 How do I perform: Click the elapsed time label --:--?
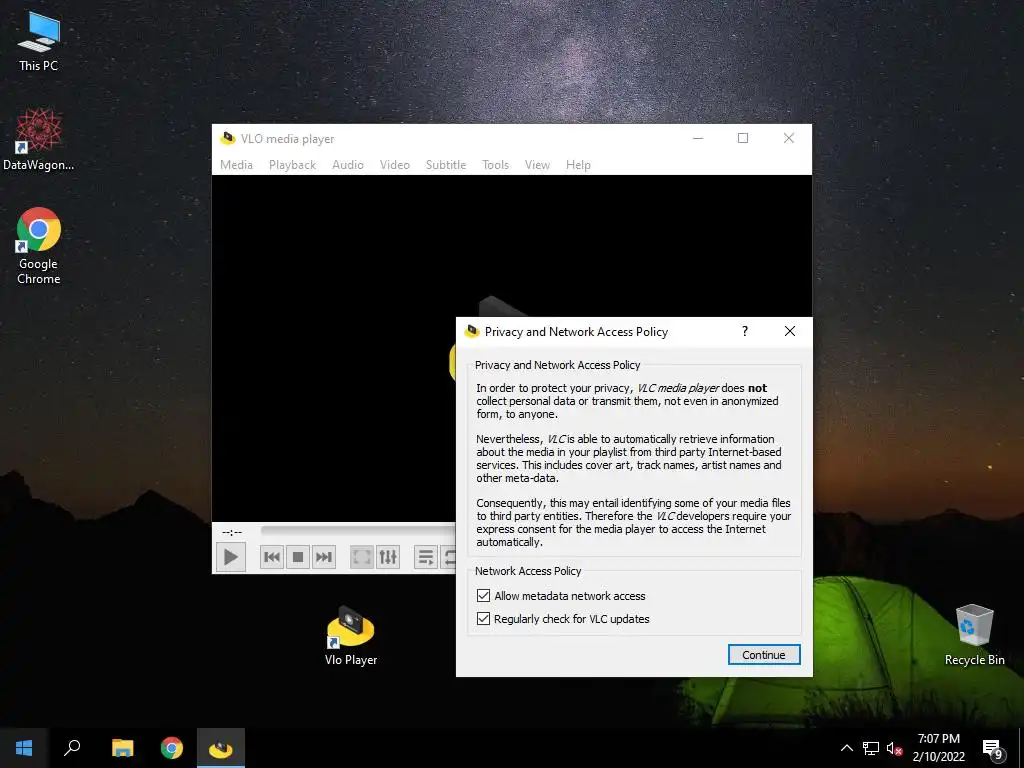pos(232,532)
